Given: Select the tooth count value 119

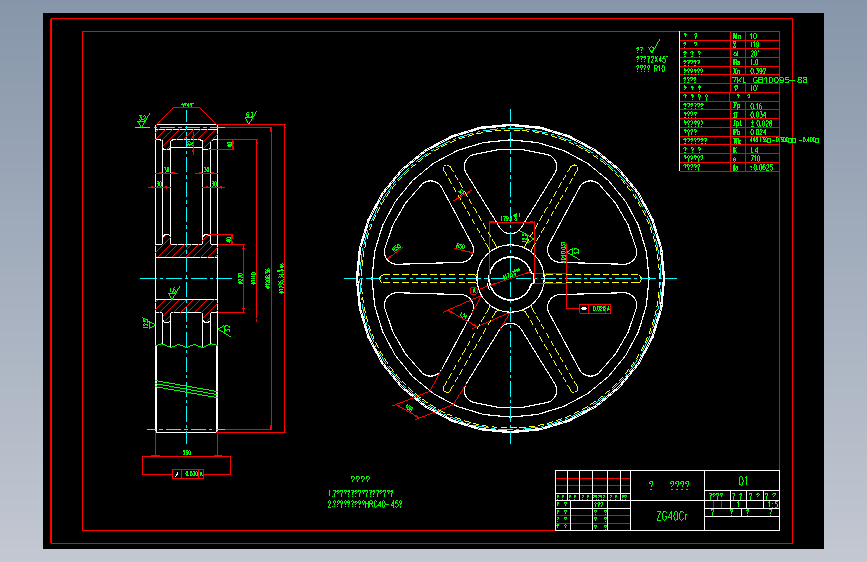Looking at the screenshot, I should tap(754, 45).
